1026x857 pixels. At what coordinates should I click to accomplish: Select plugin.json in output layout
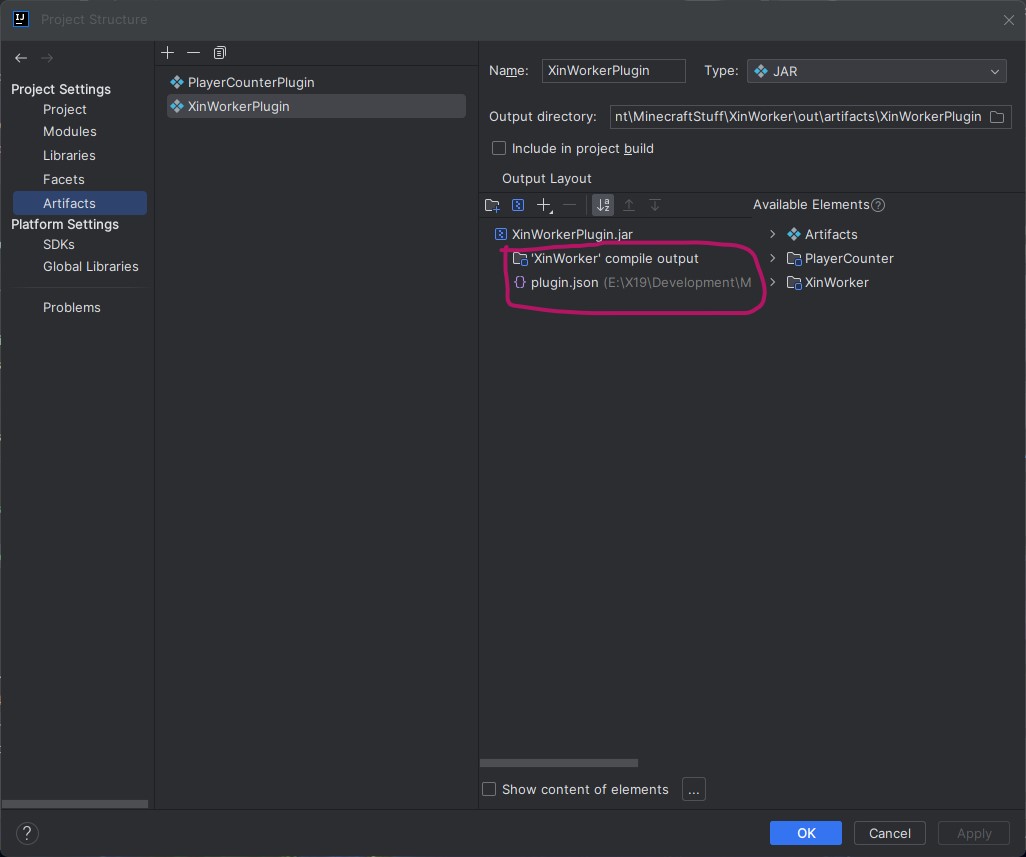[x=565, y=283]
